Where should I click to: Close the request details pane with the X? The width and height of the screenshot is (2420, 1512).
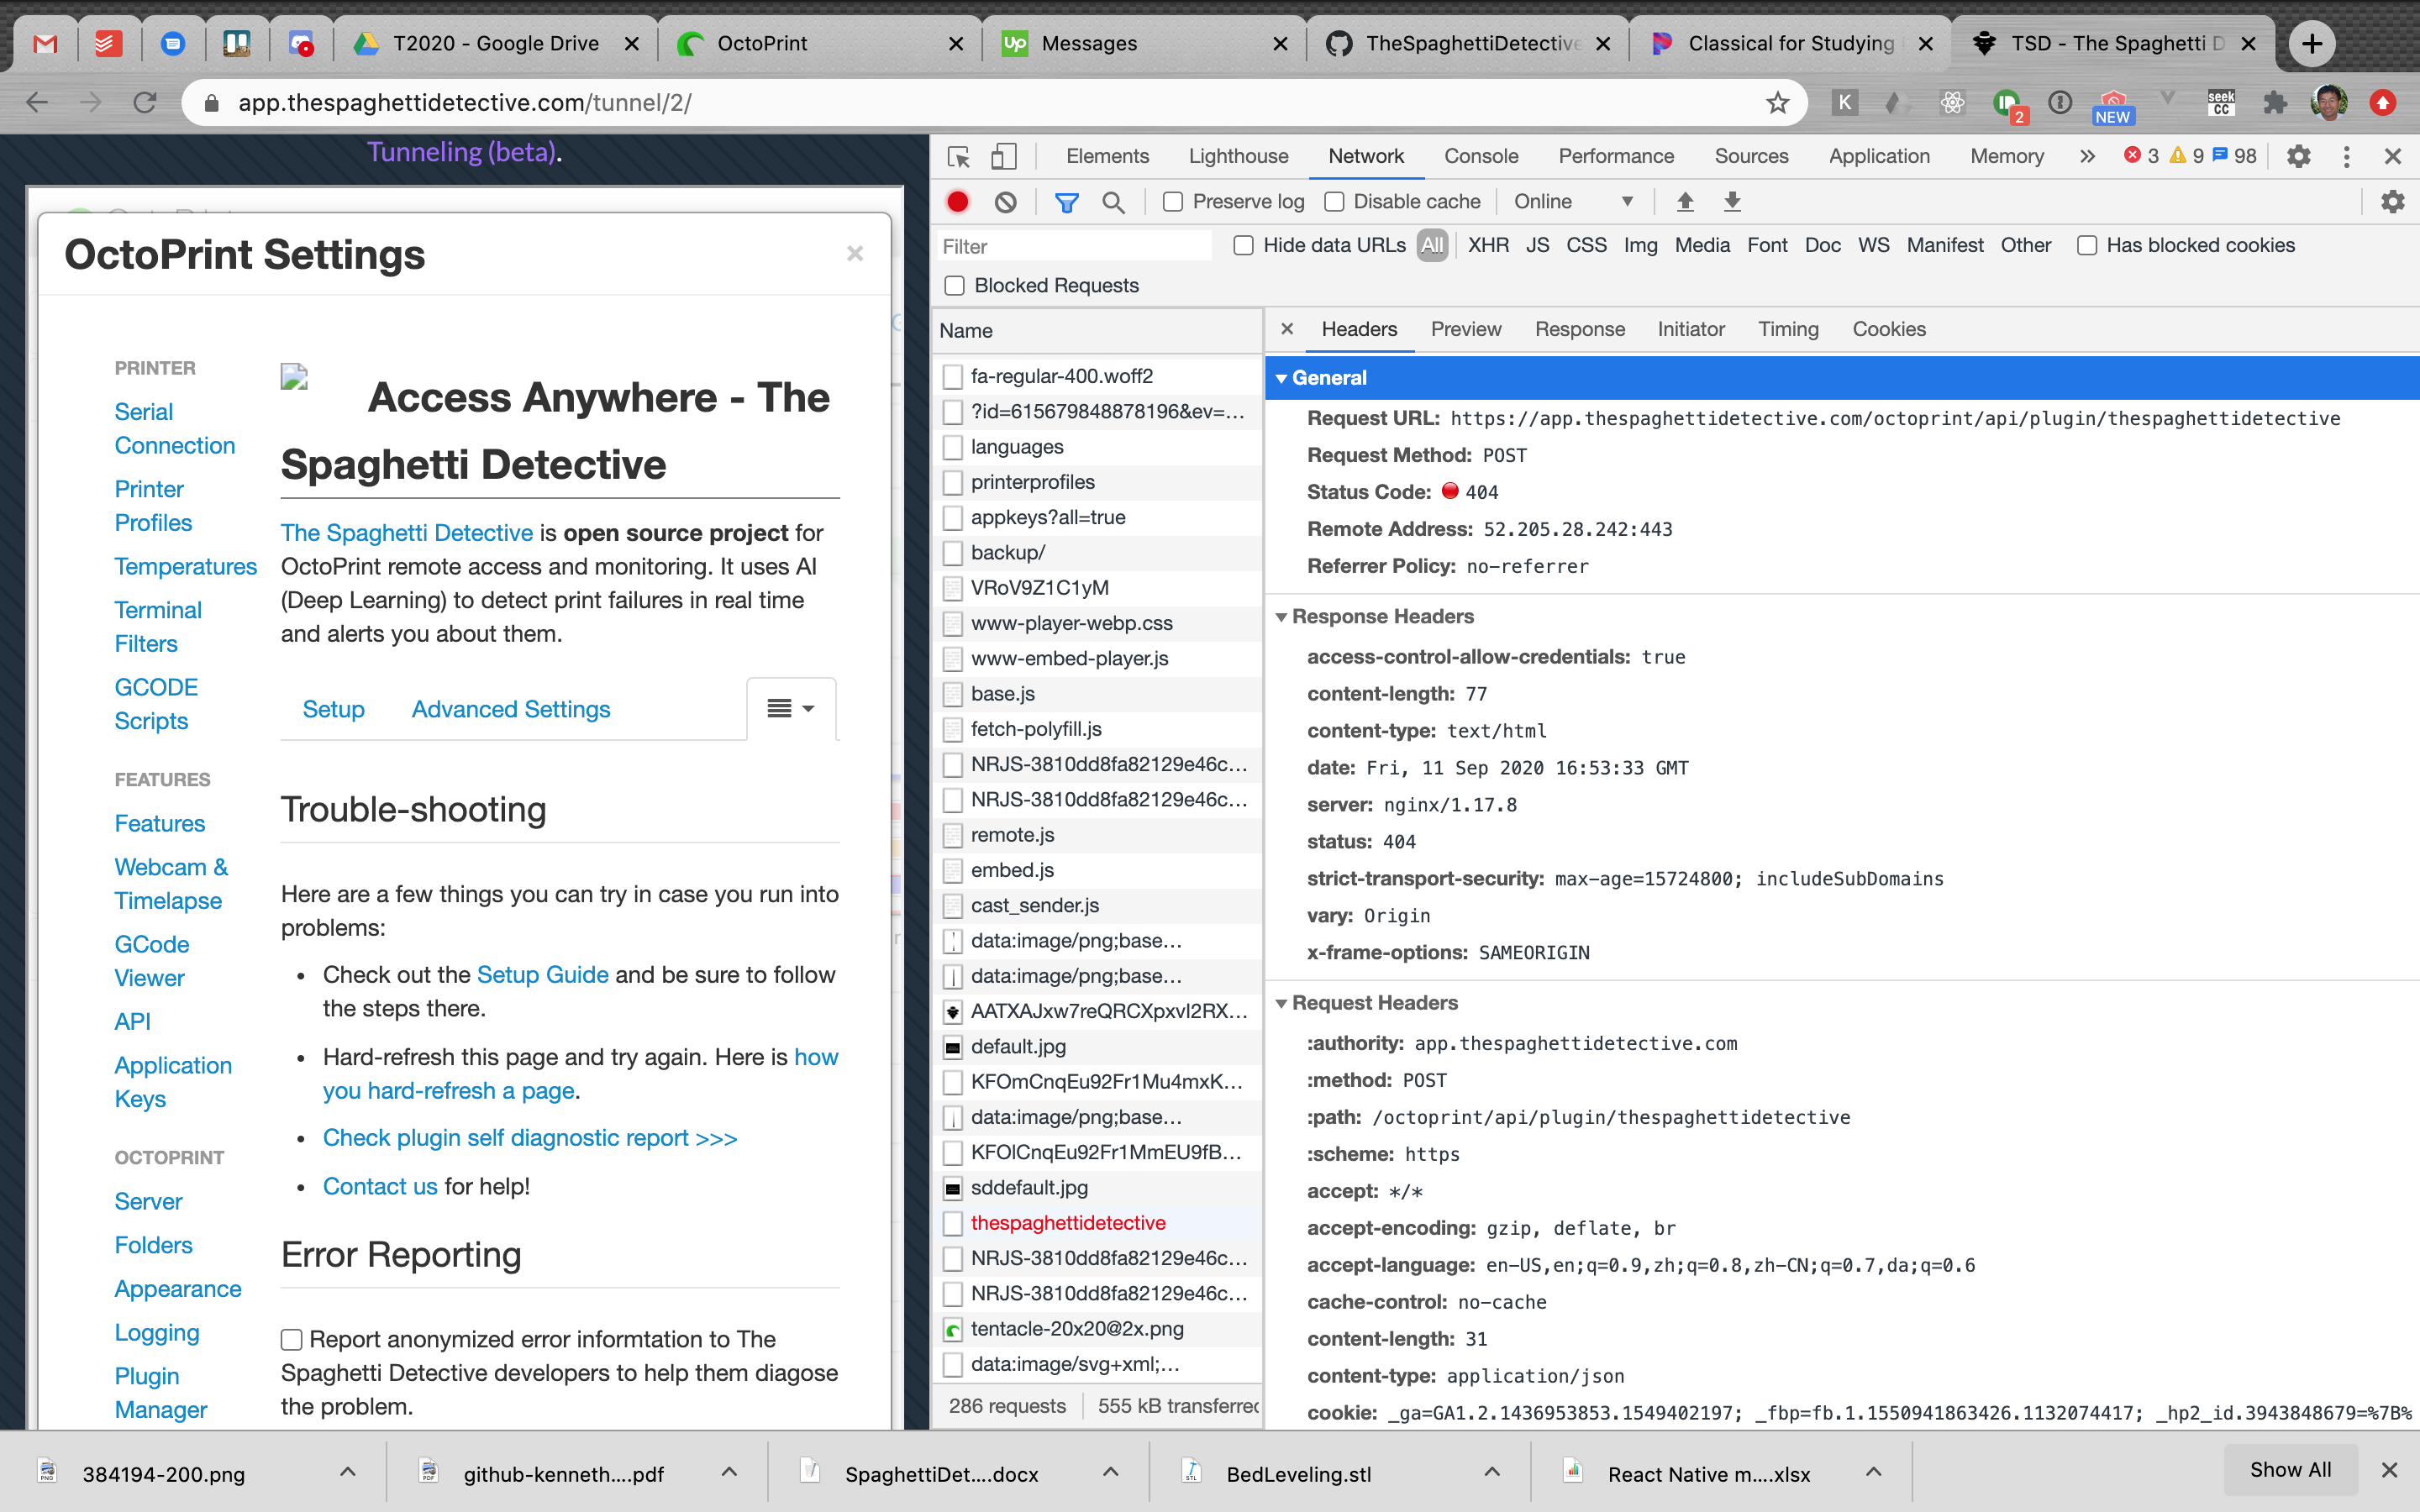tap(1287, 329)
